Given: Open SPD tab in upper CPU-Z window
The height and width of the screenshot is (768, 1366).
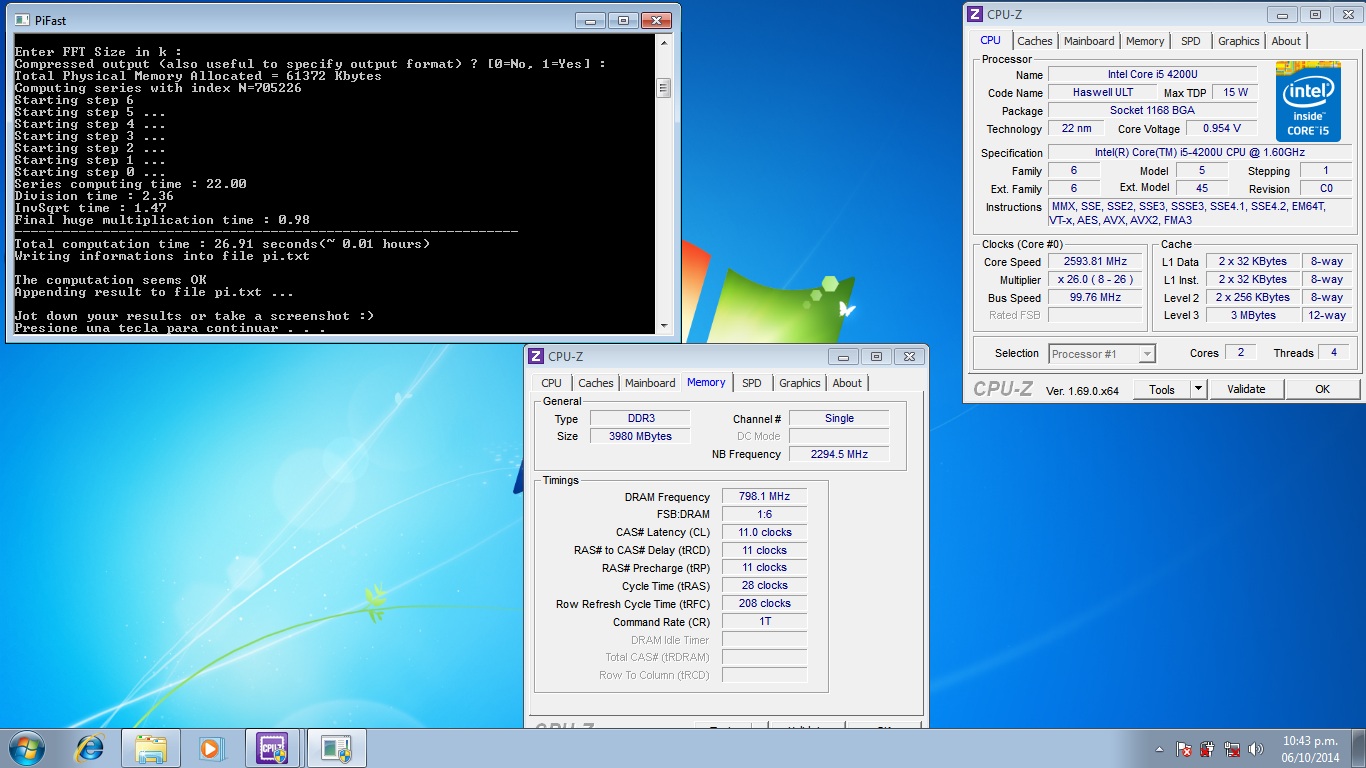Looking at the screenshot, I should pos(1190,41).
